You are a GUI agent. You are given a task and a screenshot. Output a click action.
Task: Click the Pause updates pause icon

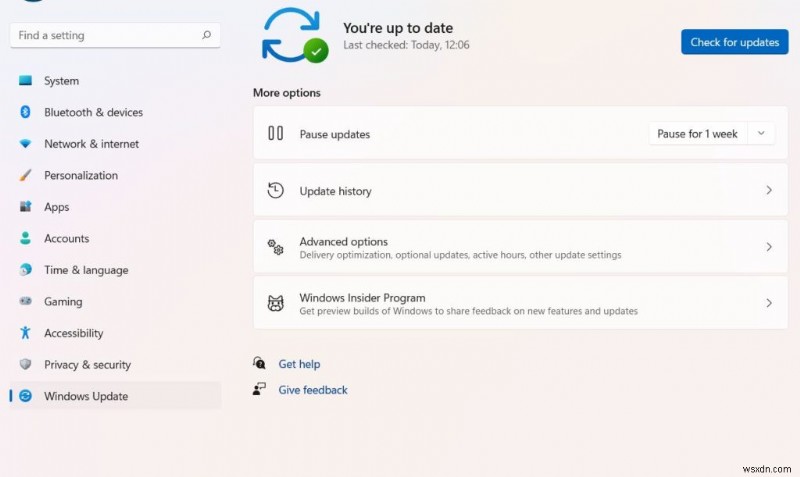(x=276, y=134)
